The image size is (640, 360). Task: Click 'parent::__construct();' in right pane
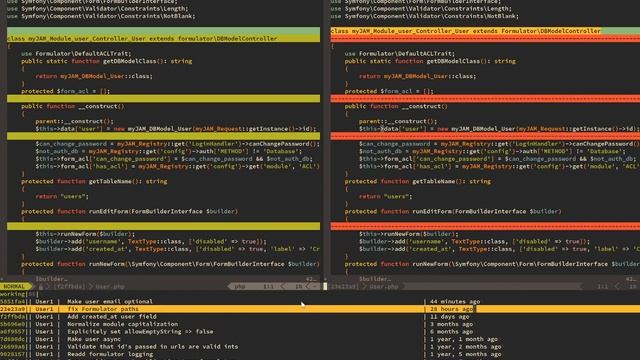pos(398,121)
